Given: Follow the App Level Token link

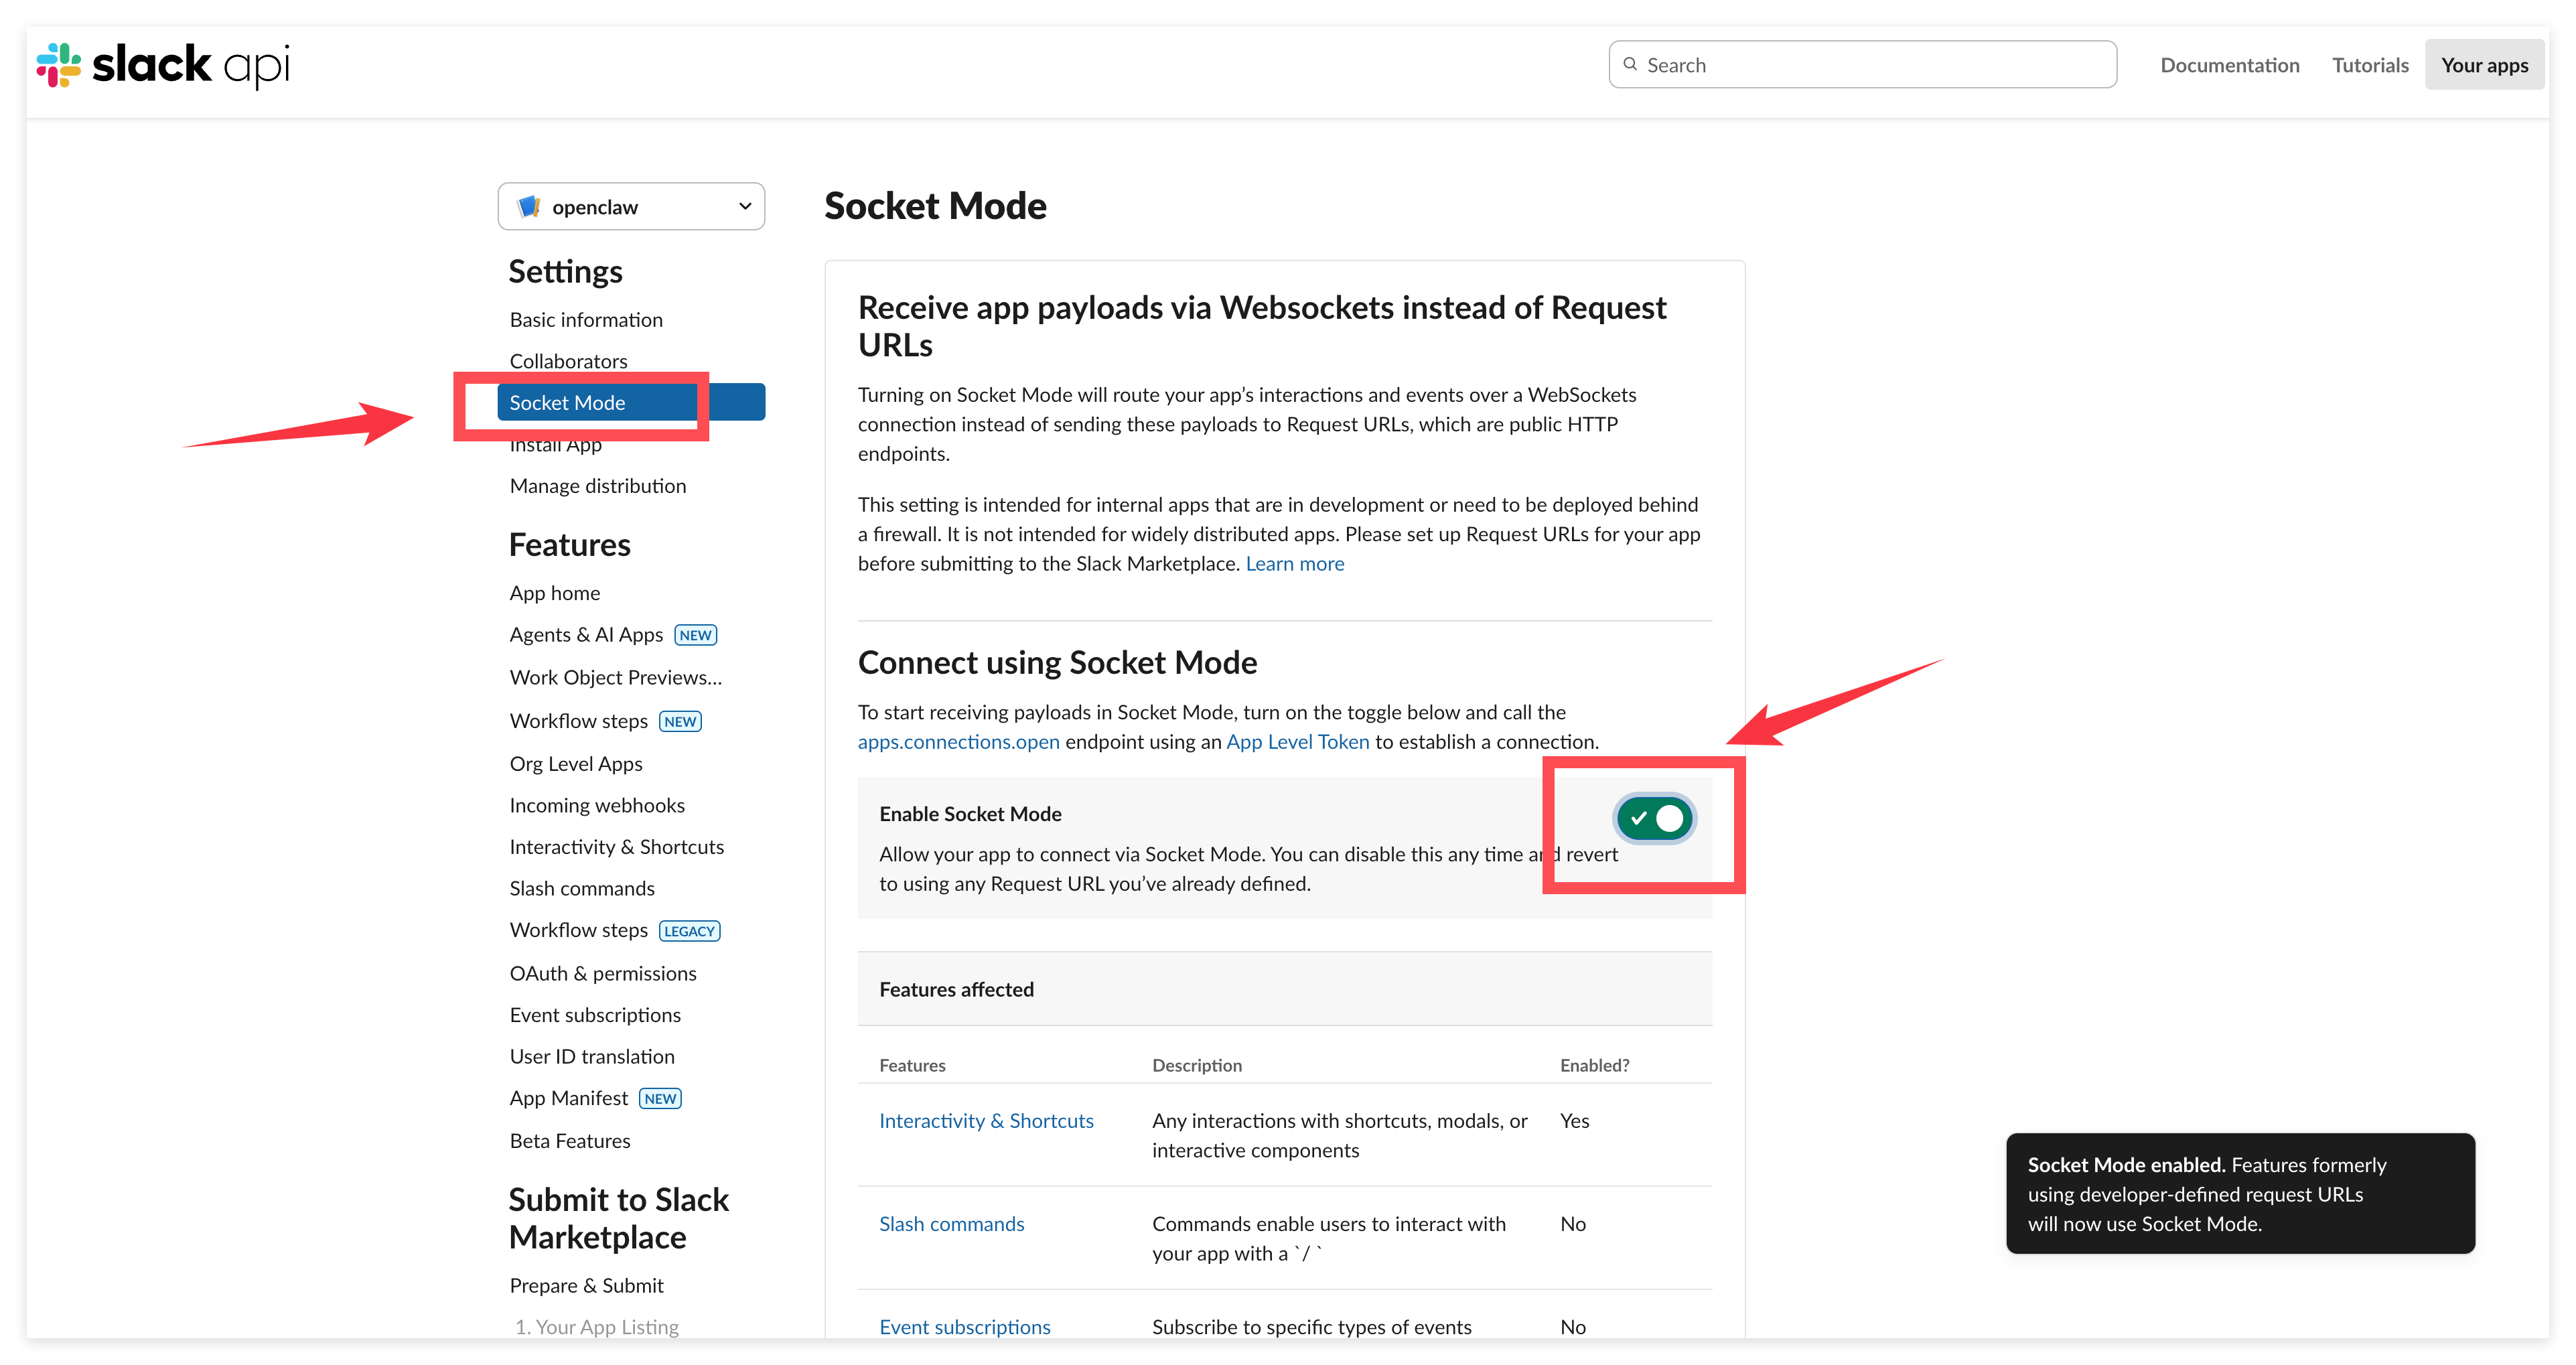Looking at the screenshot, I should [x=1297, y=742].
